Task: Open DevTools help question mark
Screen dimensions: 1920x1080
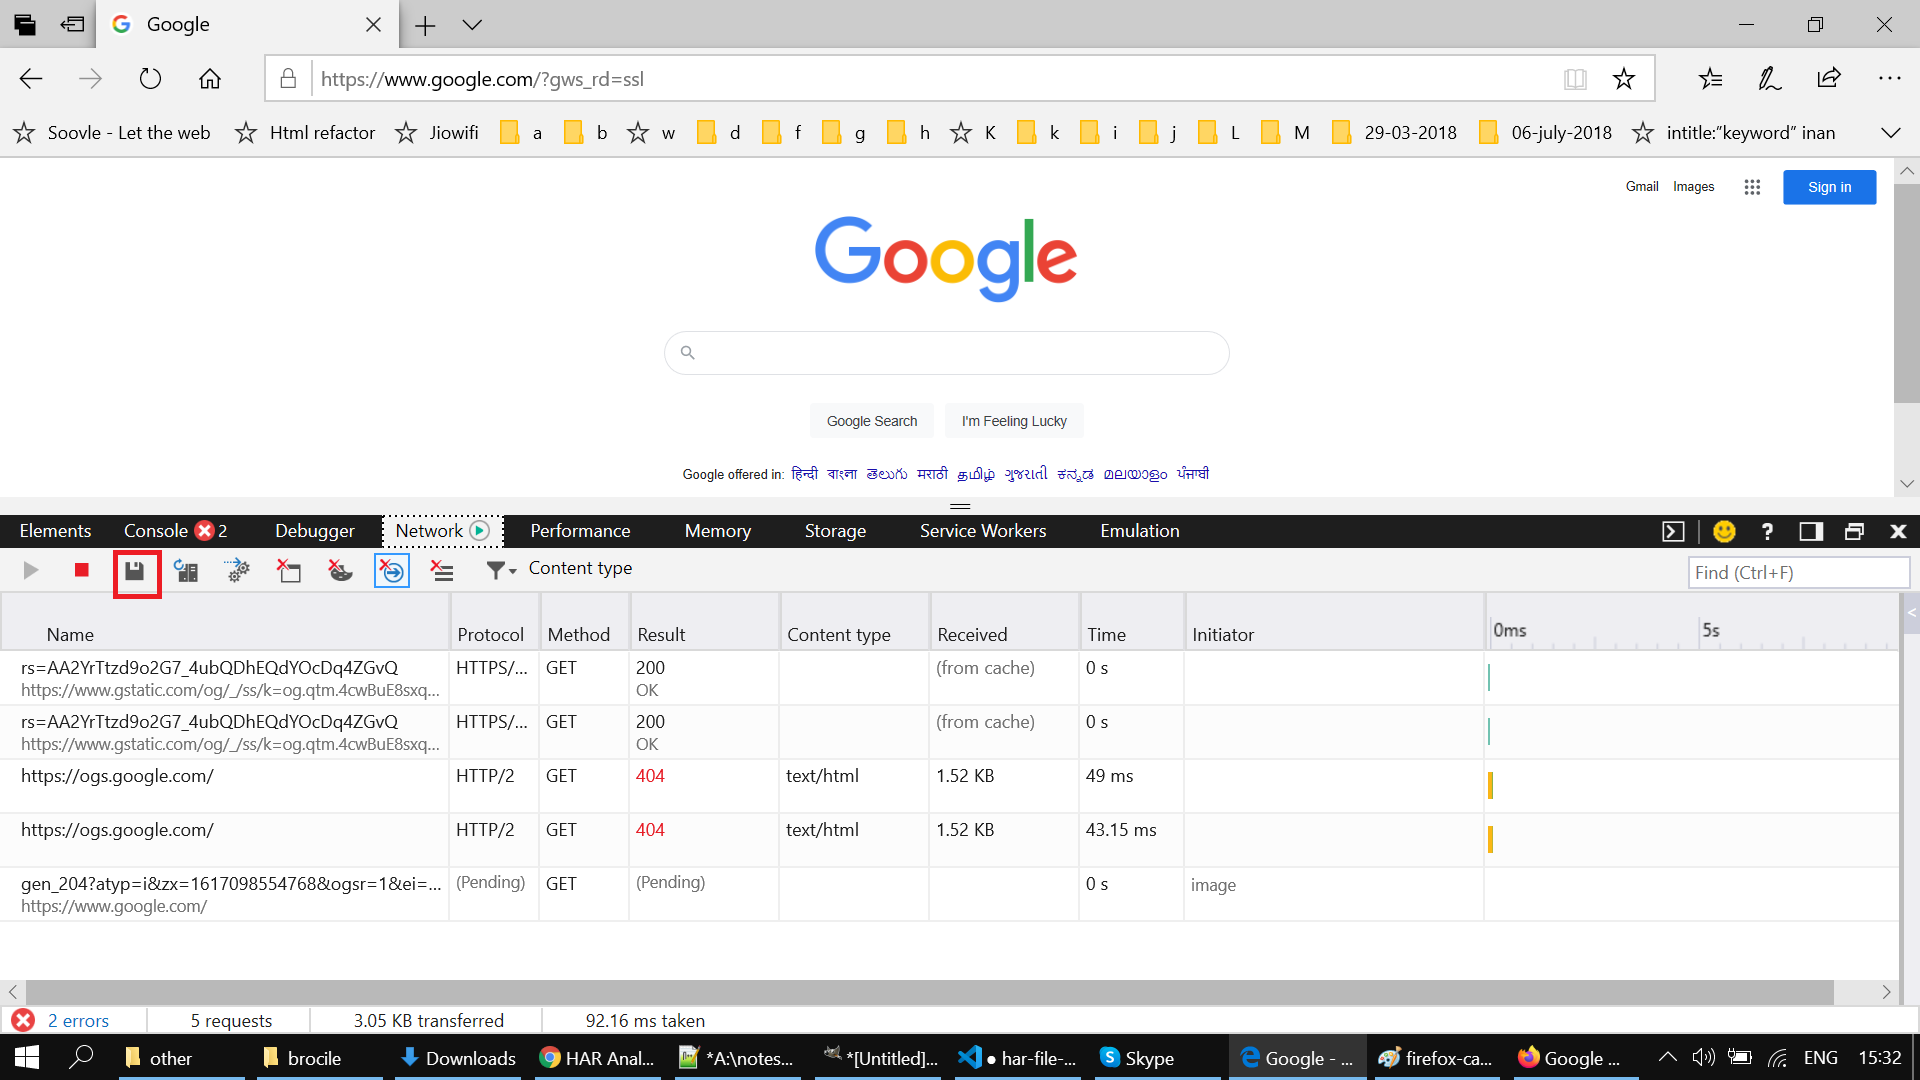Action: tap(1767, 532)
